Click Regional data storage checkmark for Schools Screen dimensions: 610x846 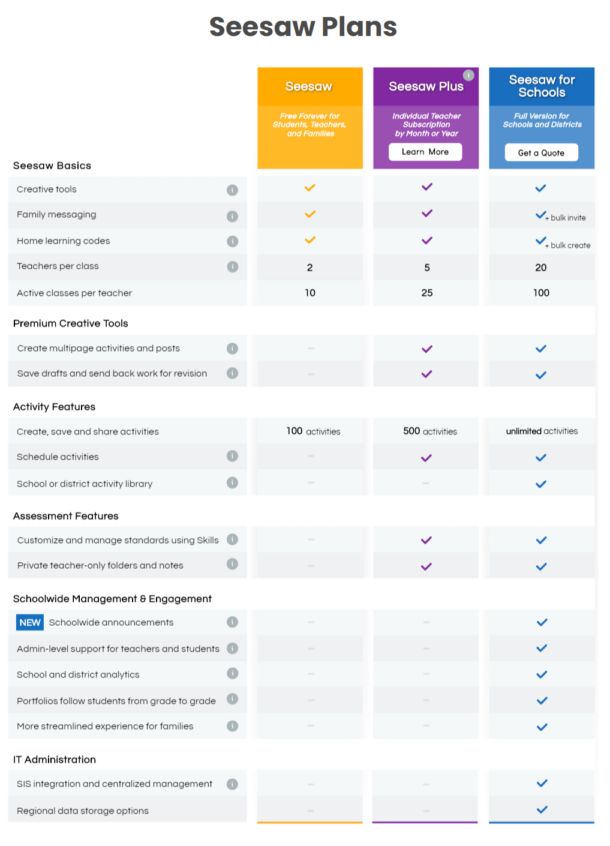(541, 810)
